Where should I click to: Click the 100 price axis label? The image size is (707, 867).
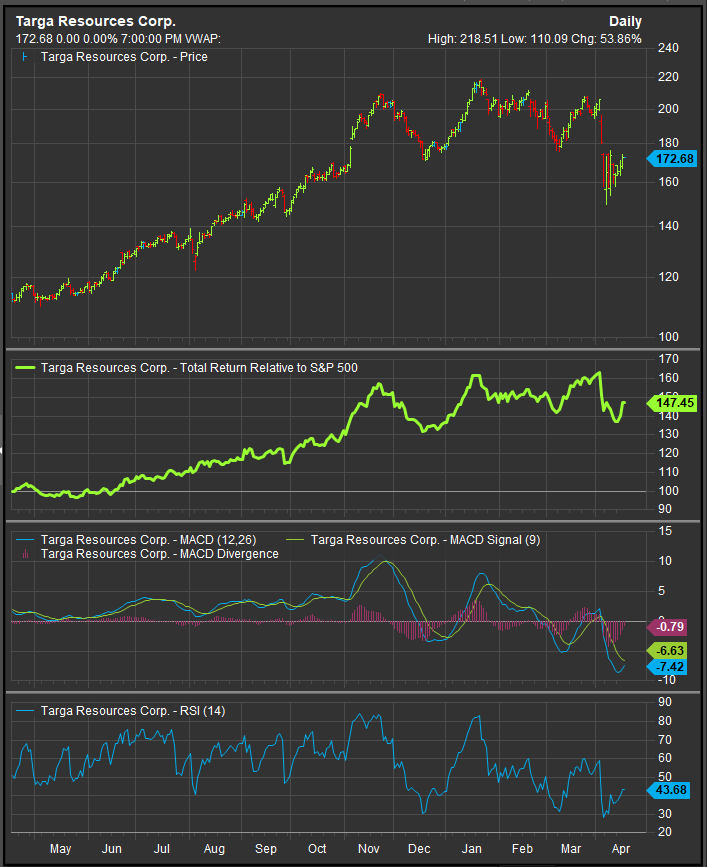(668, 337)
